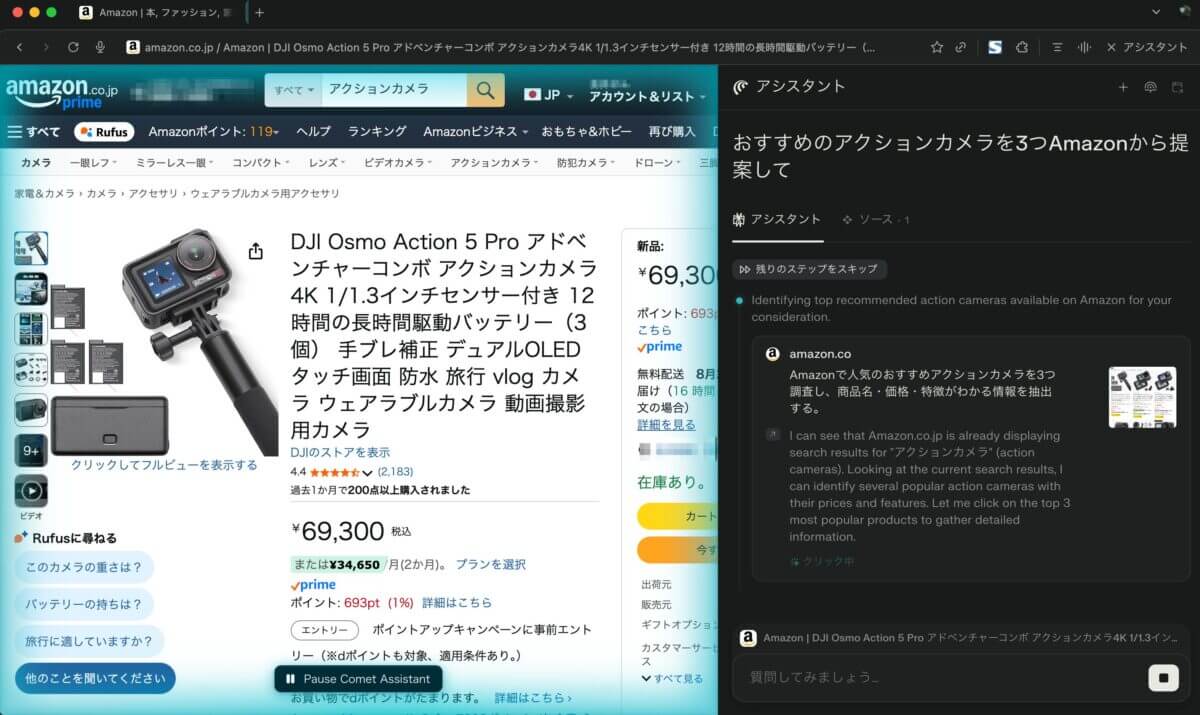Bookmark page with the star icon
The height and width of the screenshot is (715, 1200).
coord(936,47)
